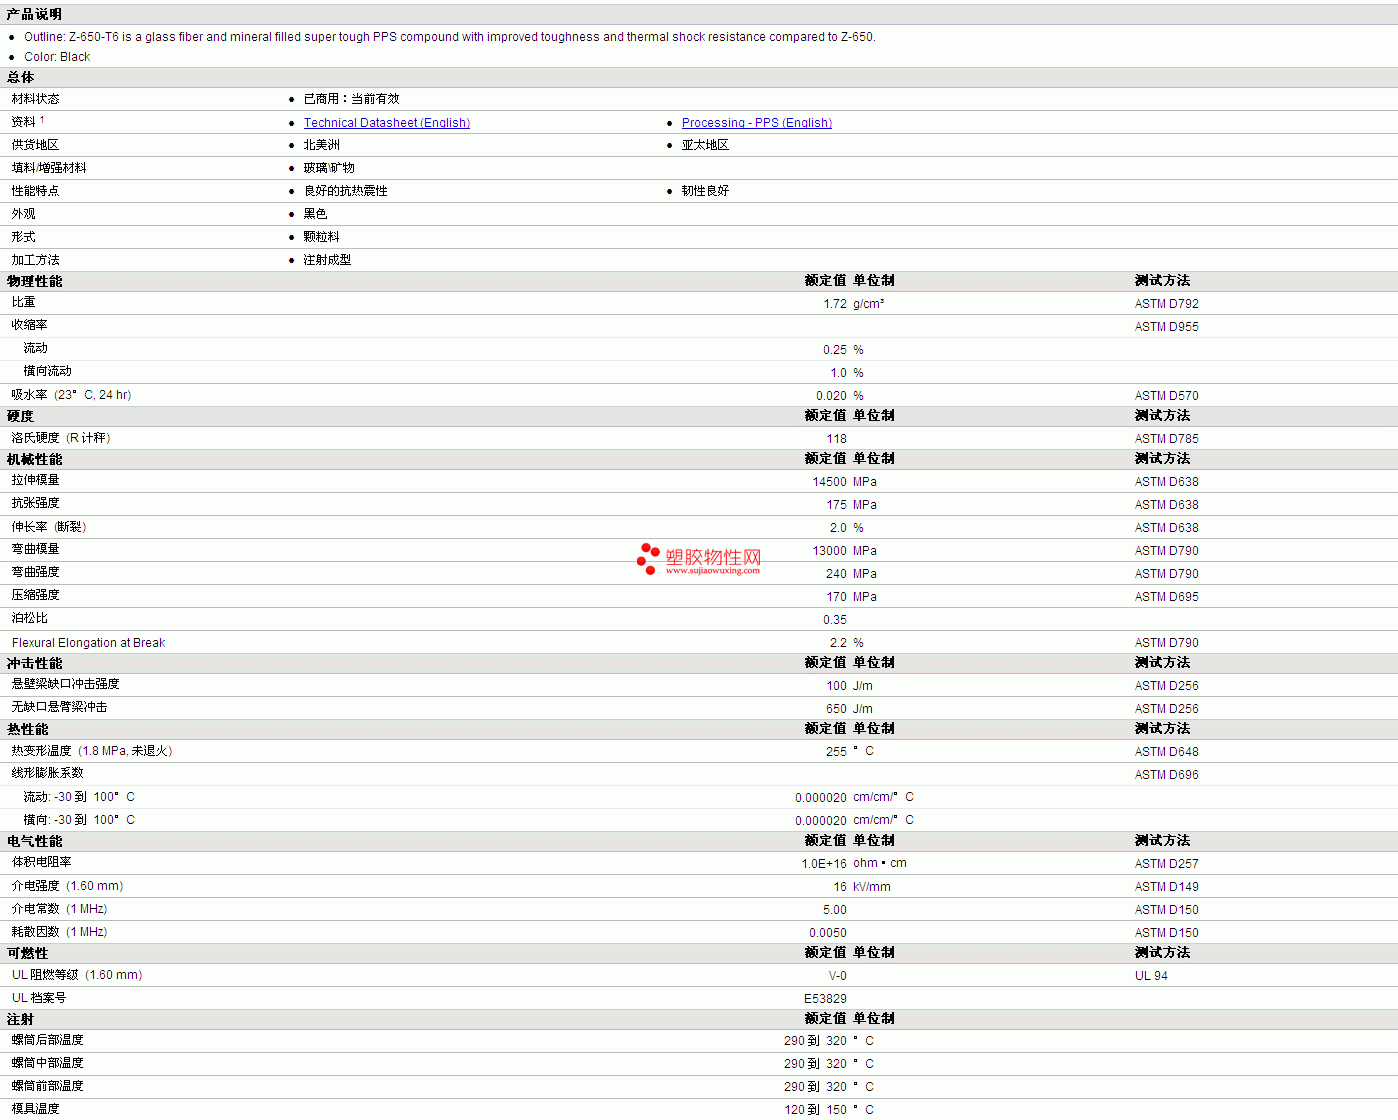Click the 注射成型 processing method value
The width and height of the screenshot is (1398, 1120).
328,260
